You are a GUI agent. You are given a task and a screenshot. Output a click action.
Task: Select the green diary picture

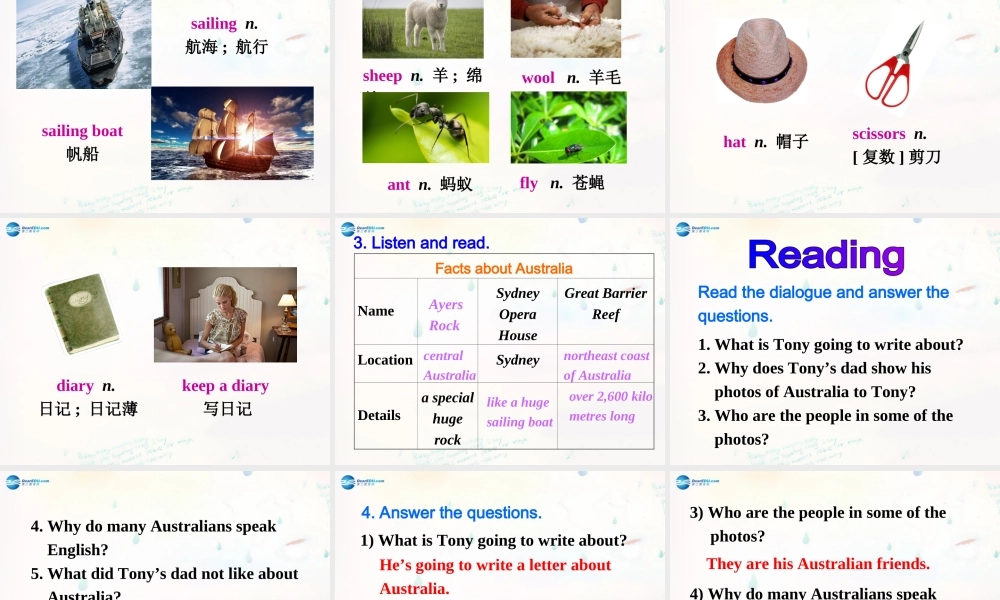click(82, 313)
